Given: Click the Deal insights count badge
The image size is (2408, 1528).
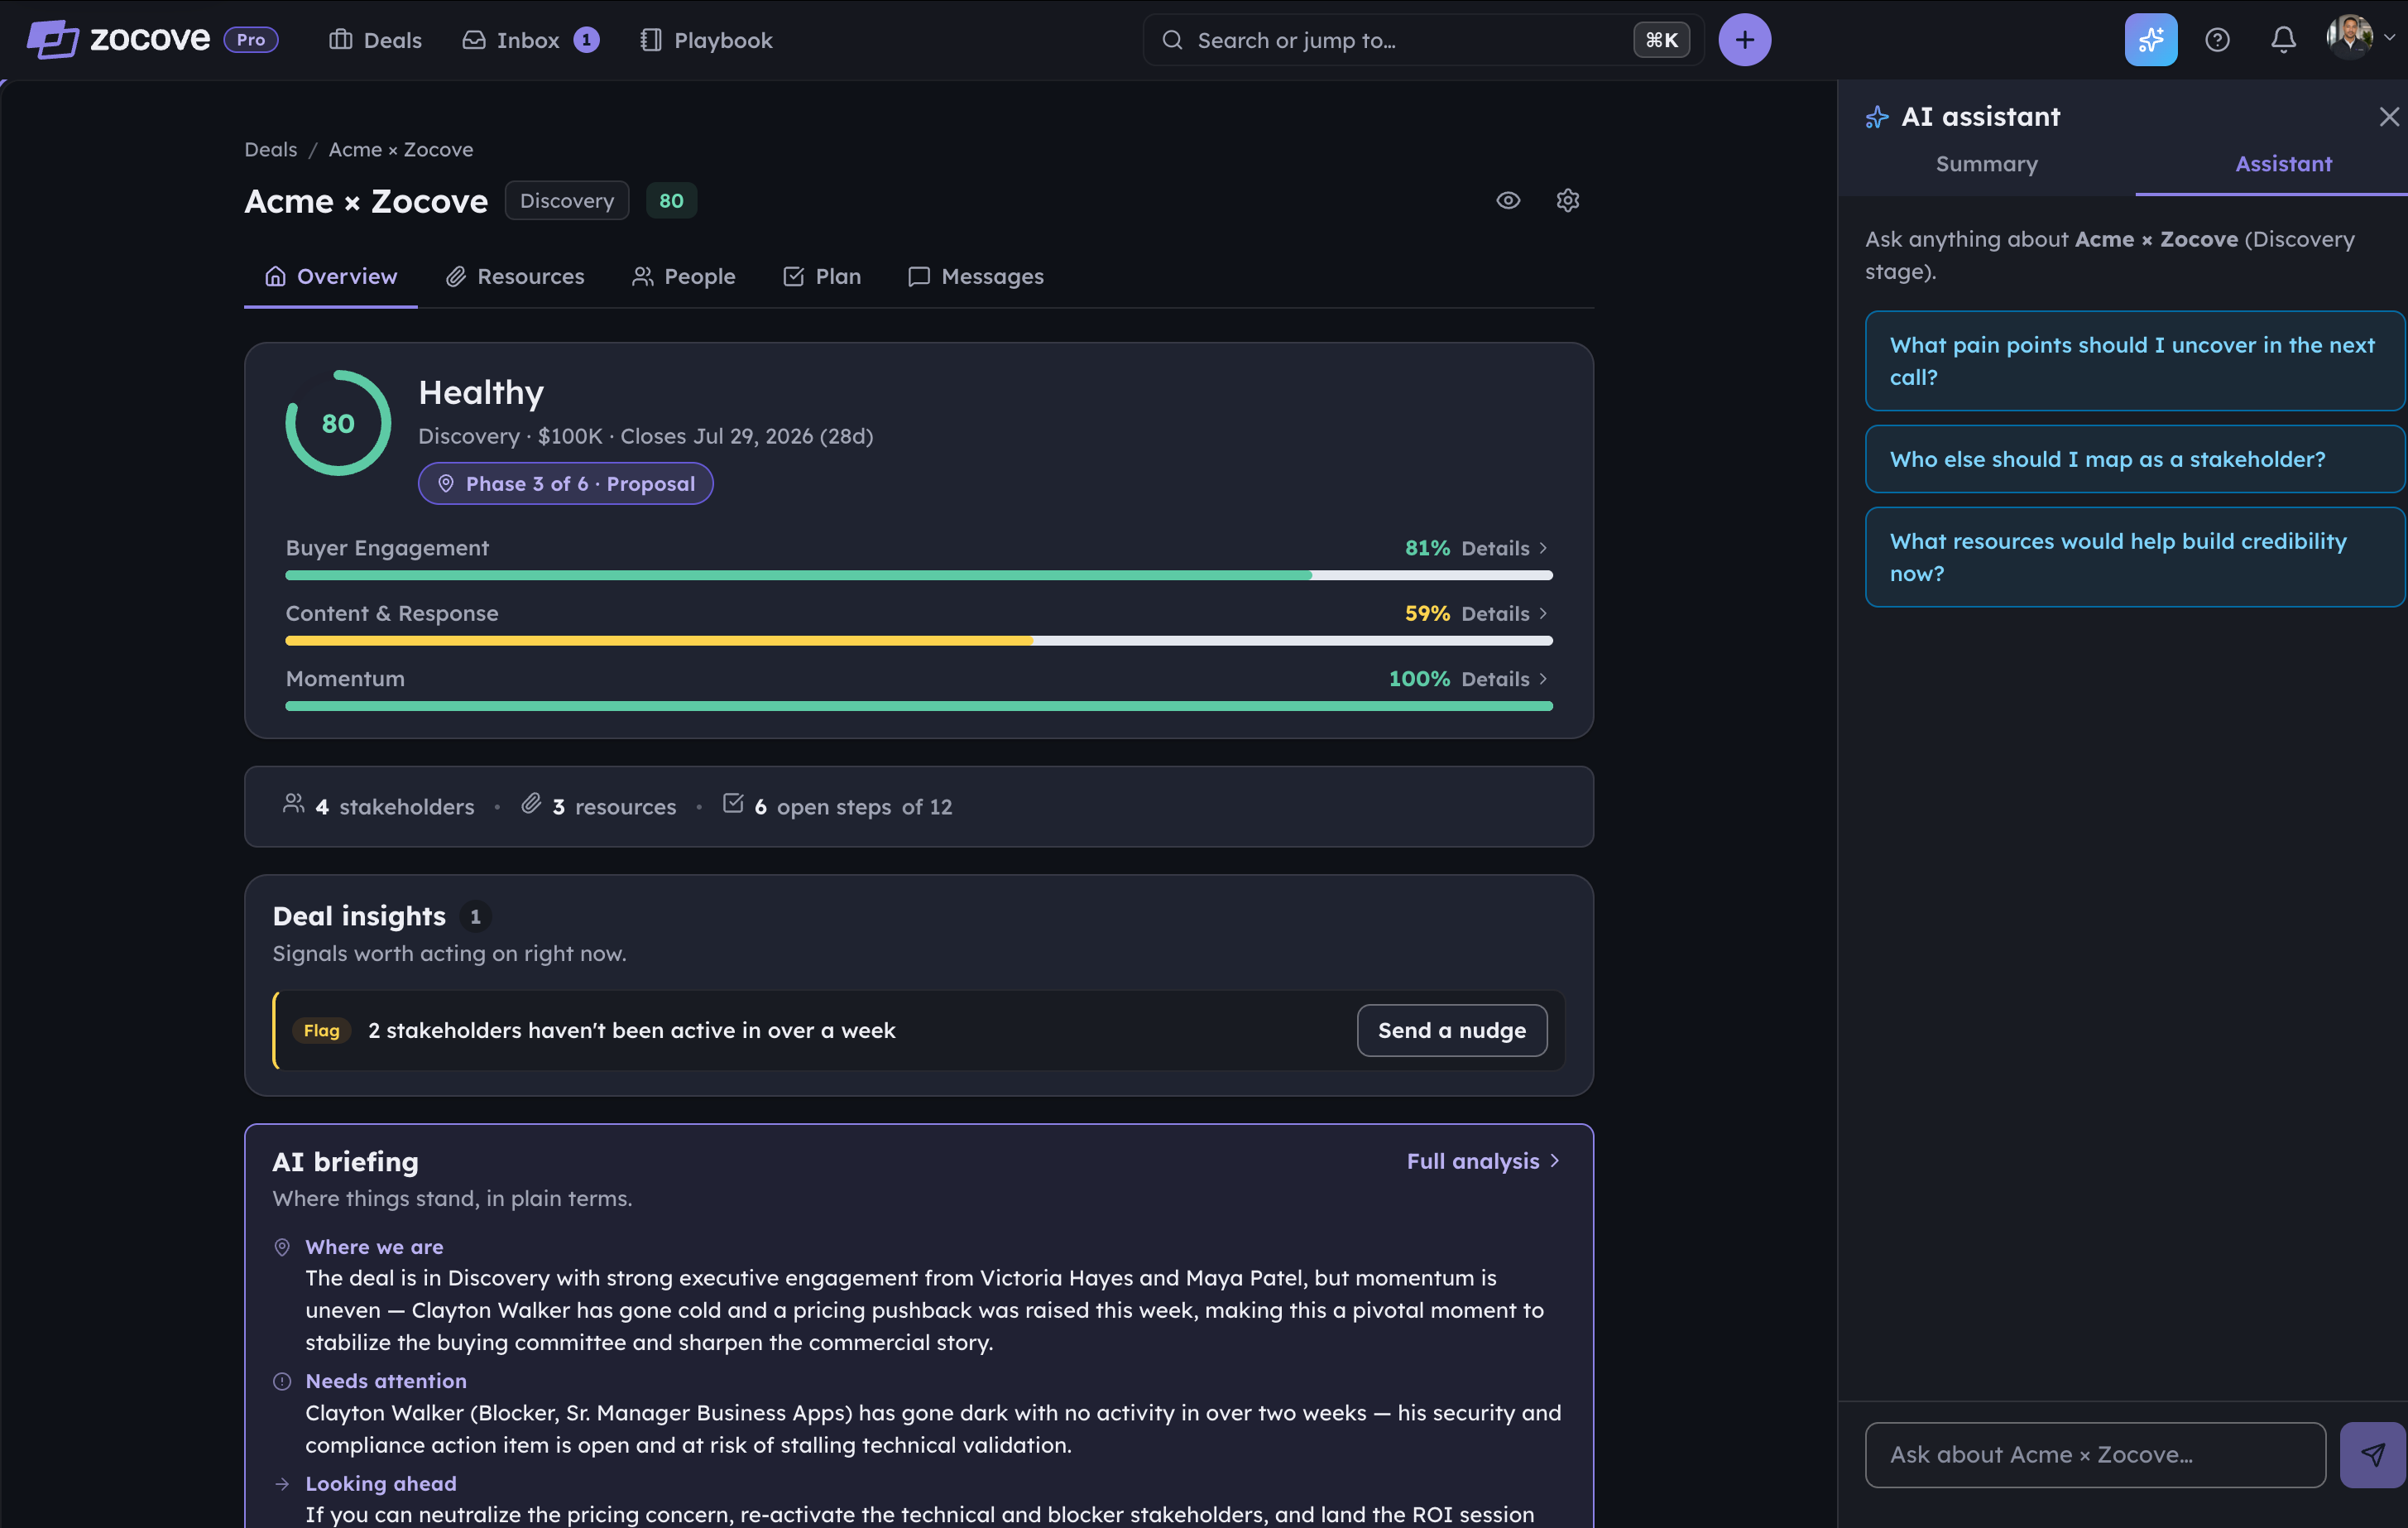Looking at the screenshot, I should tap(475, 916).
